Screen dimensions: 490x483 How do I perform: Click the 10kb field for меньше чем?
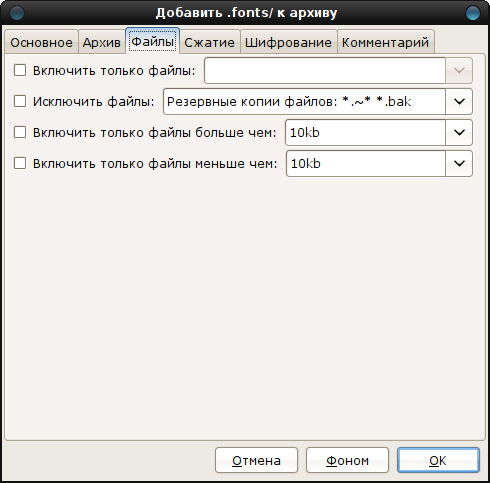(366, 163)
